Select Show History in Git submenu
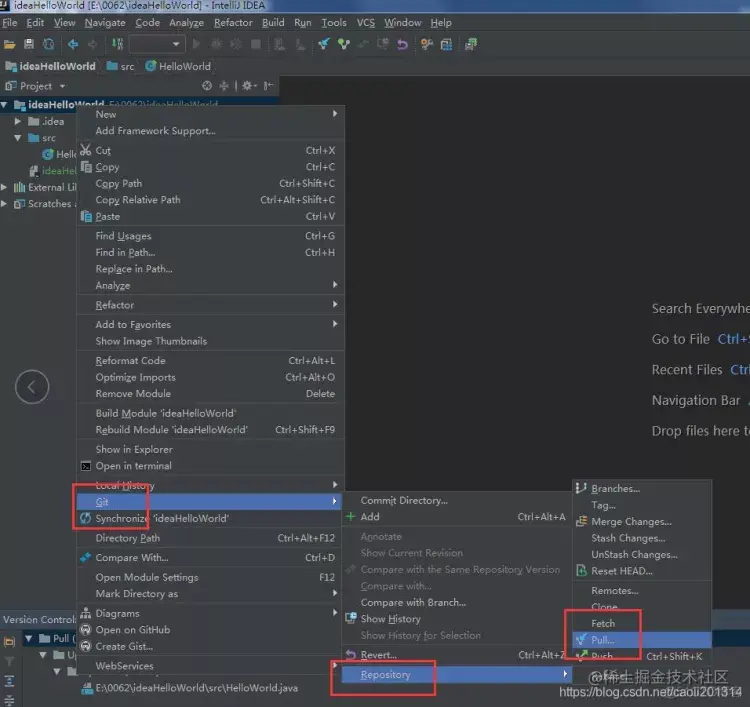Viewport: 750px width, 707px height. point(457,619)
